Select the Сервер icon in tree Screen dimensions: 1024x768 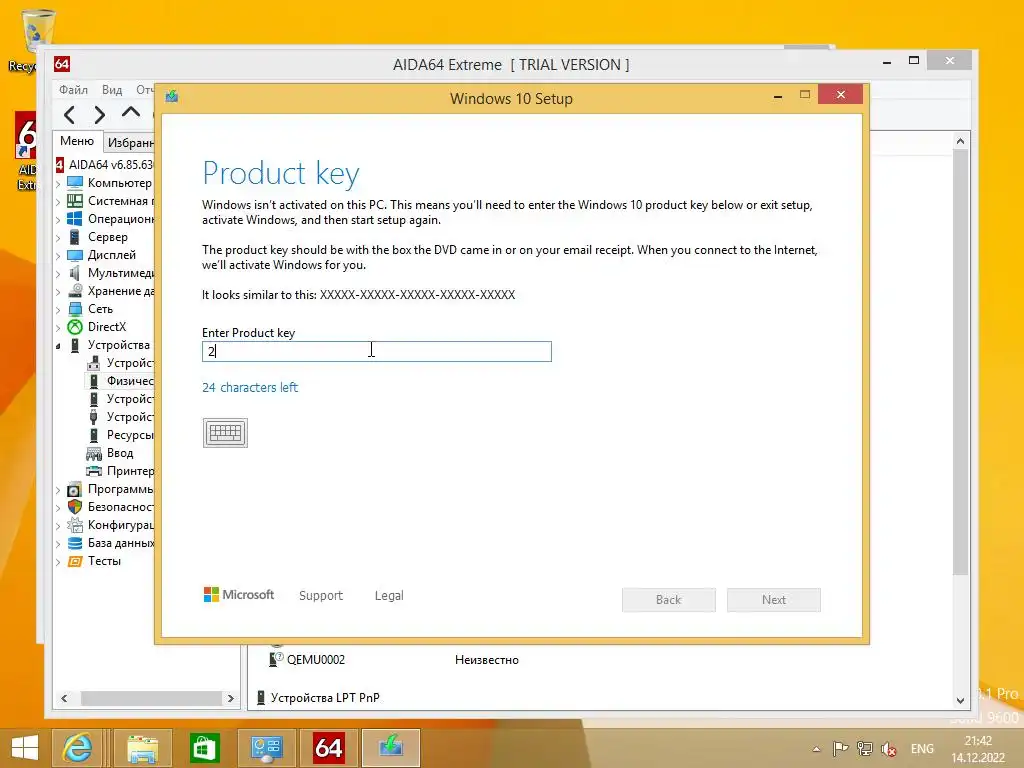[75, 236]
